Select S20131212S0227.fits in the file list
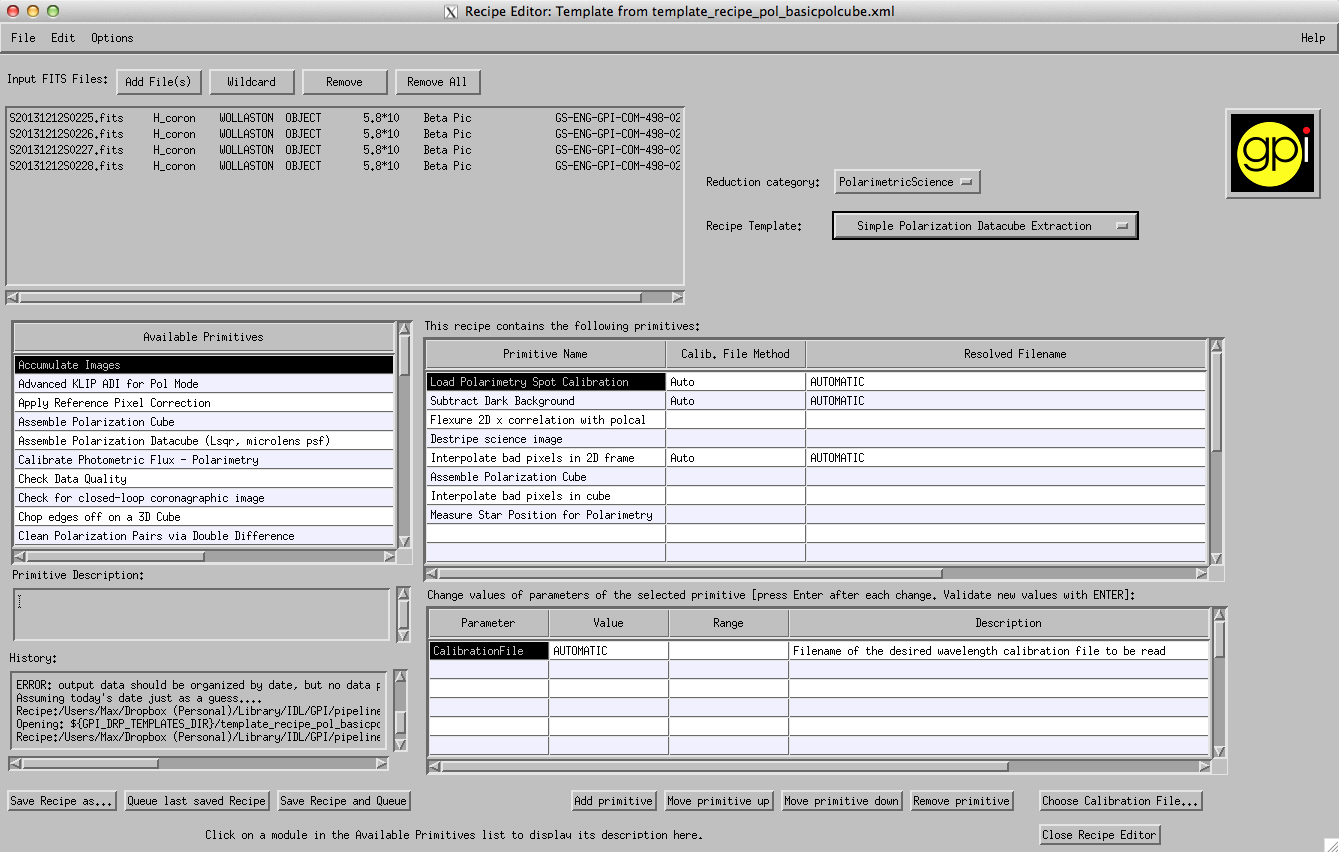 coord(66,150)
